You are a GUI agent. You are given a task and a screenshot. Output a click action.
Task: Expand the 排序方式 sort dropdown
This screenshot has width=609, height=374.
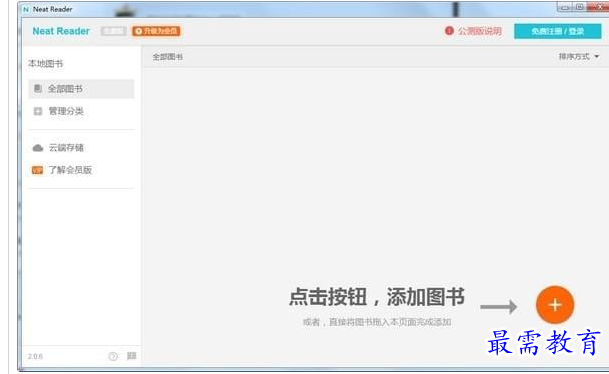pyautogui.click(x=579, y=57)
